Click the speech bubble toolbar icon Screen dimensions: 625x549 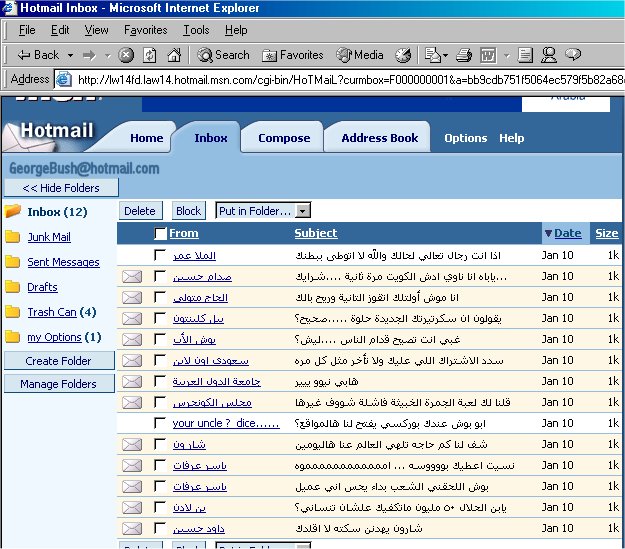[573, 54]
